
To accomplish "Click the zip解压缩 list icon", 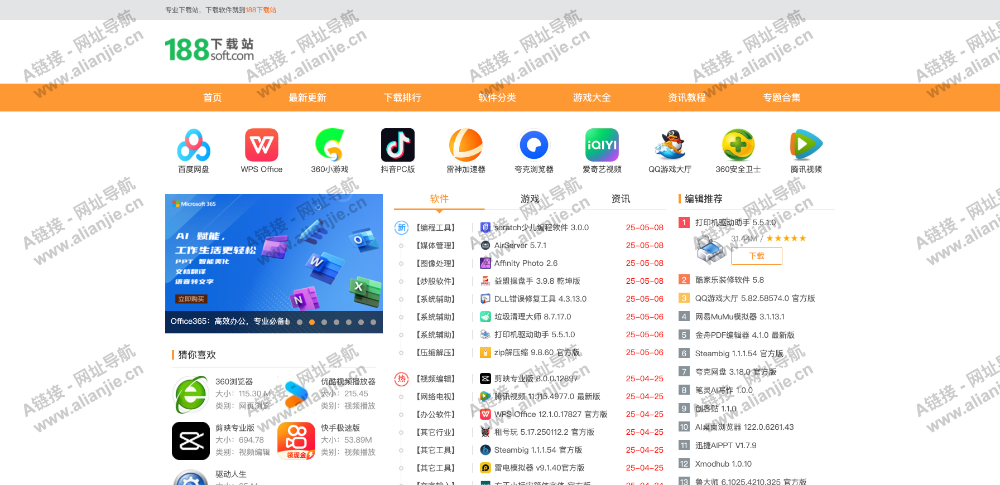I will [x=485, y=352].
